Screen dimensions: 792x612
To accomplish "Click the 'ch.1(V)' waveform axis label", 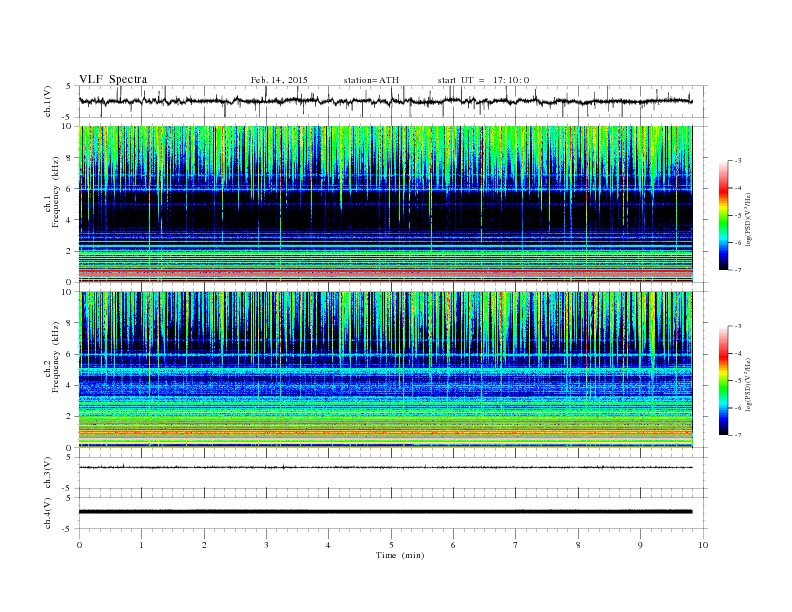I will pyautogui.click(x=48, y=101).
